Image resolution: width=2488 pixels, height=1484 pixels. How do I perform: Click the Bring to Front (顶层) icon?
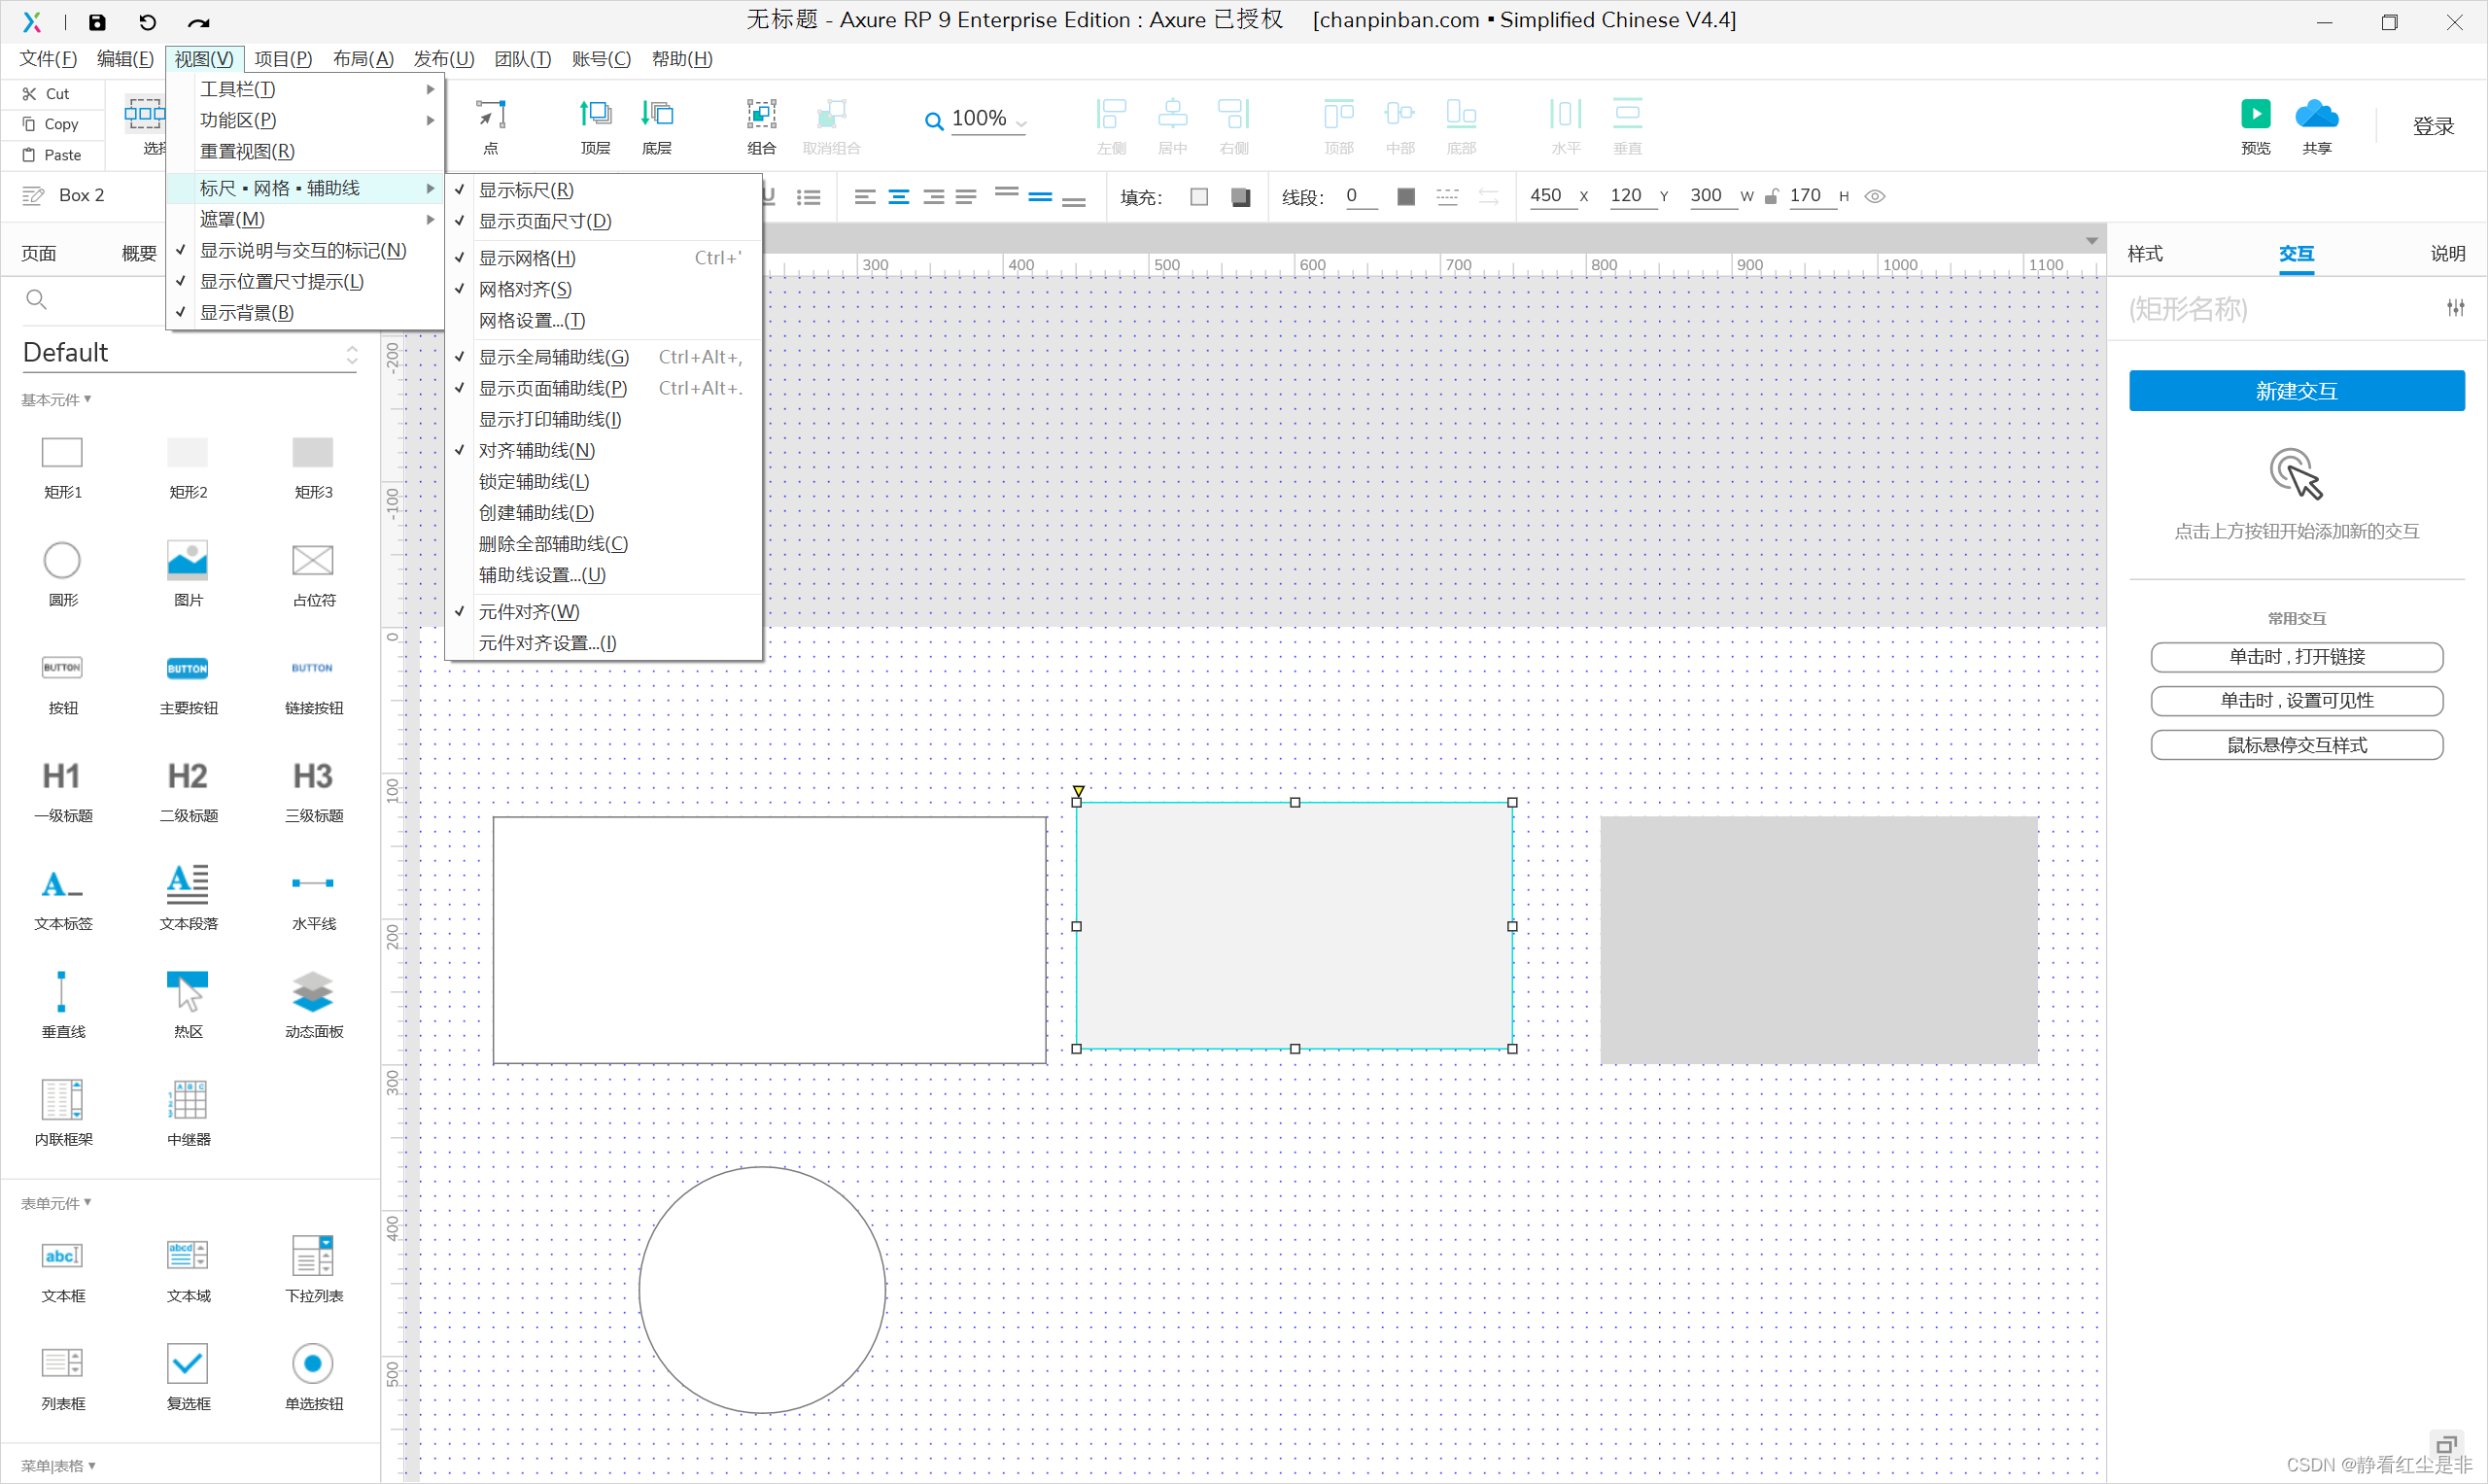coord(595,115)
